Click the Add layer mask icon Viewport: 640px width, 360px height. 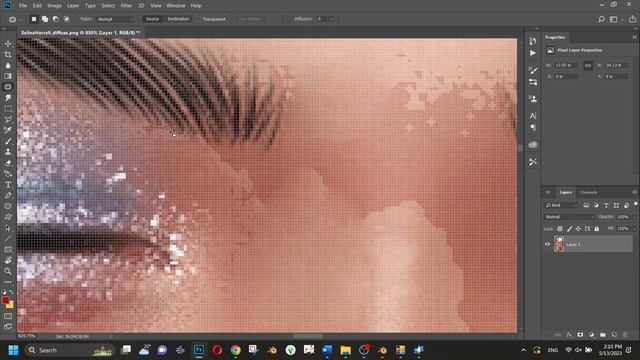(580, 335)
